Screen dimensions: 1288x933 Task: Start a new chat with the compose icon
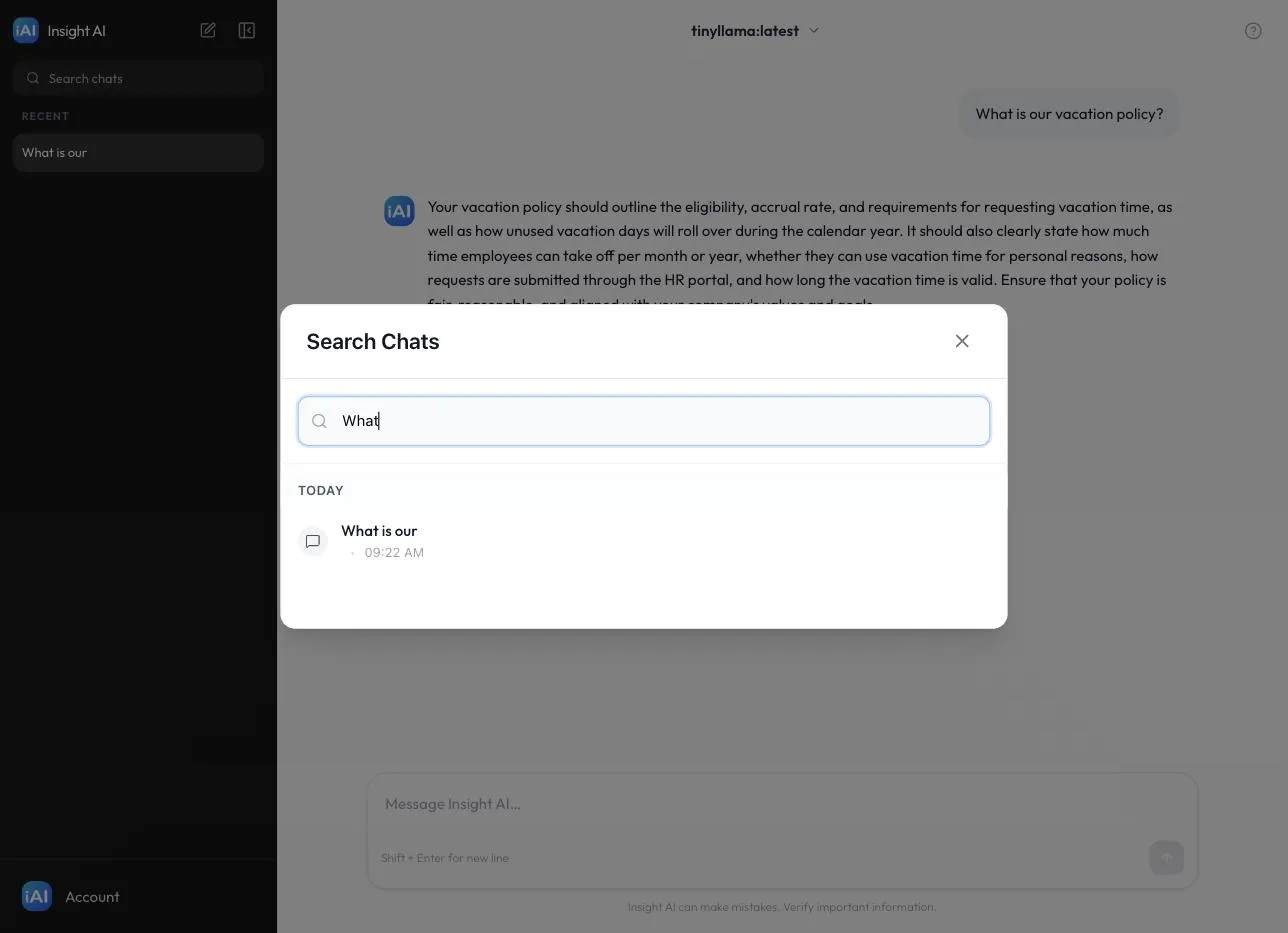(208, 30)
